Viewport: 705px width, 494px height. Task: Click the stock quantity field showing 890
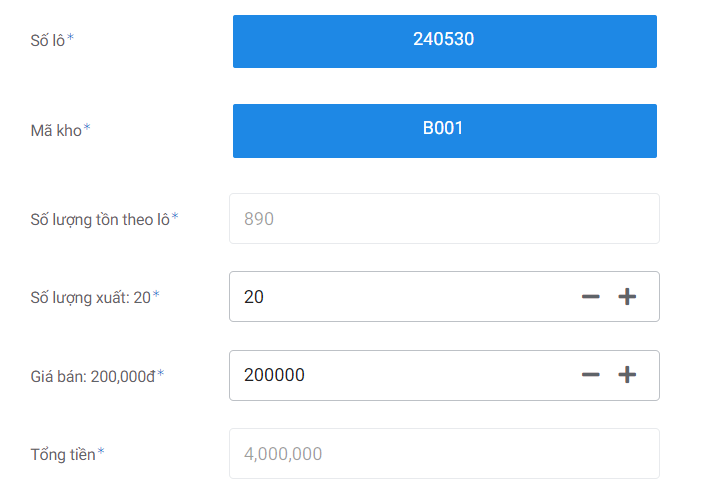(444, 218)
